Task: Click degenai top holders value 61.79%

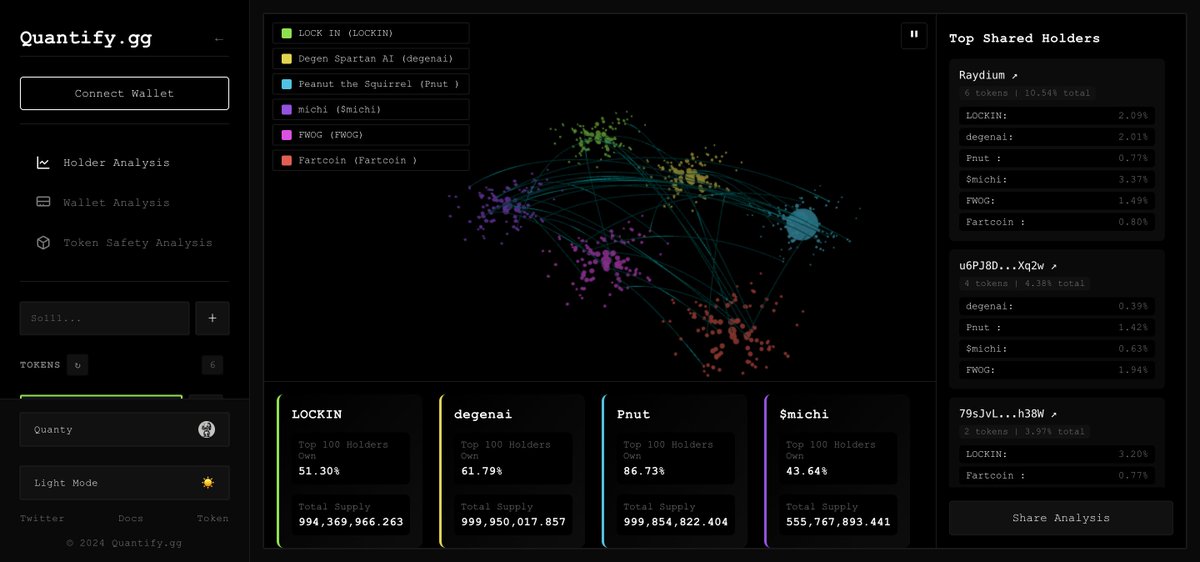Action: pos(482,471)
